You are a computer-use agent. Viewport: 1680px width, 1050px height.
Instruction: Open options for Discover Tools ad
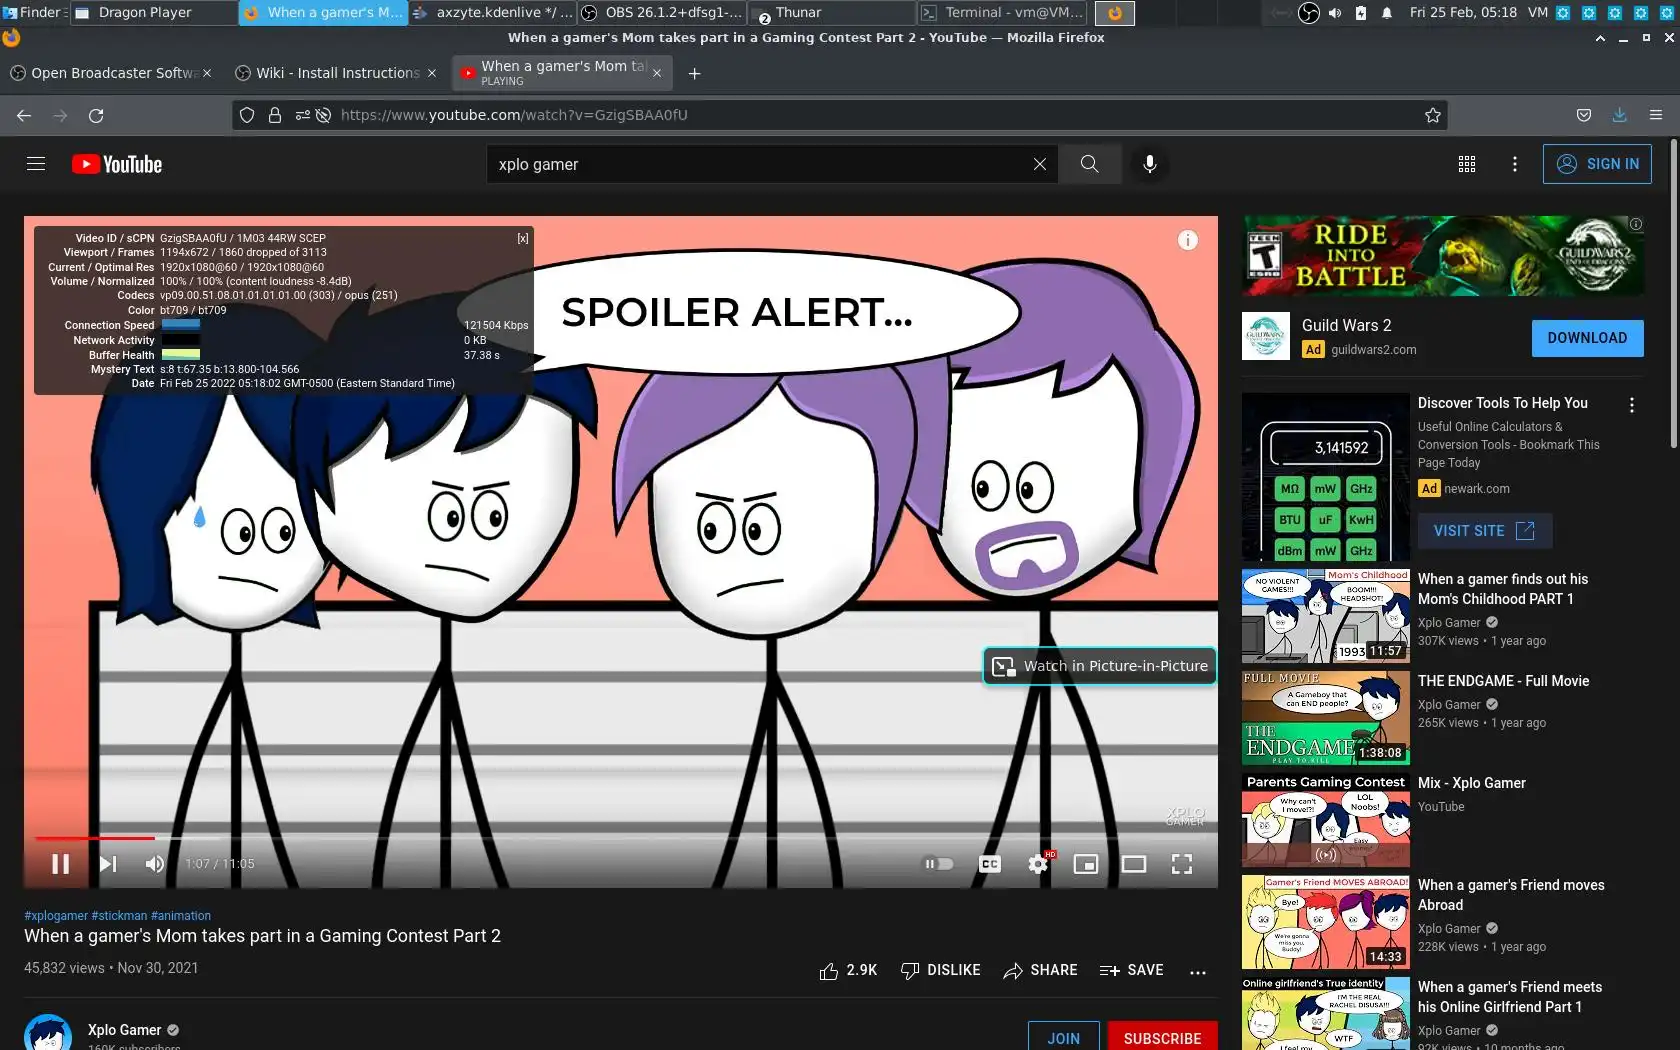click(x=1632, y=405)
